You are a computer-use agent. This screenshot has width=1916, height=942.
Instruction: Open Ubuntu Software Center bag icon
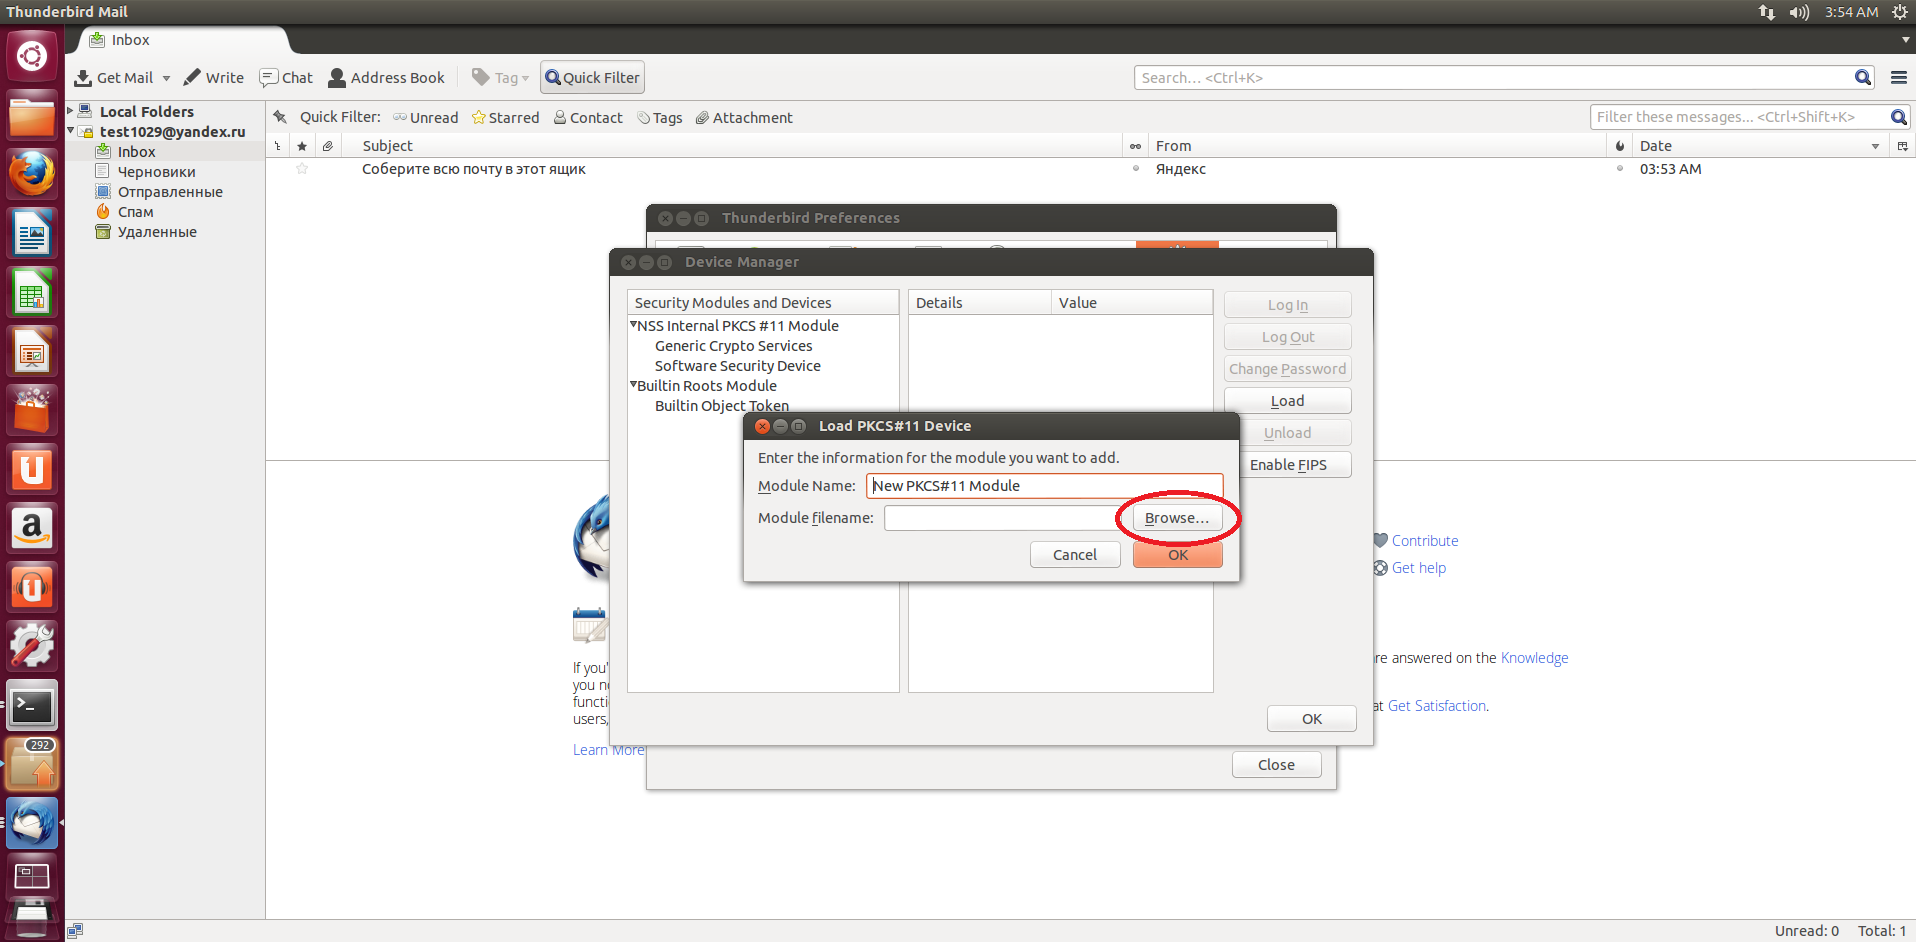[x=32, y=411]
